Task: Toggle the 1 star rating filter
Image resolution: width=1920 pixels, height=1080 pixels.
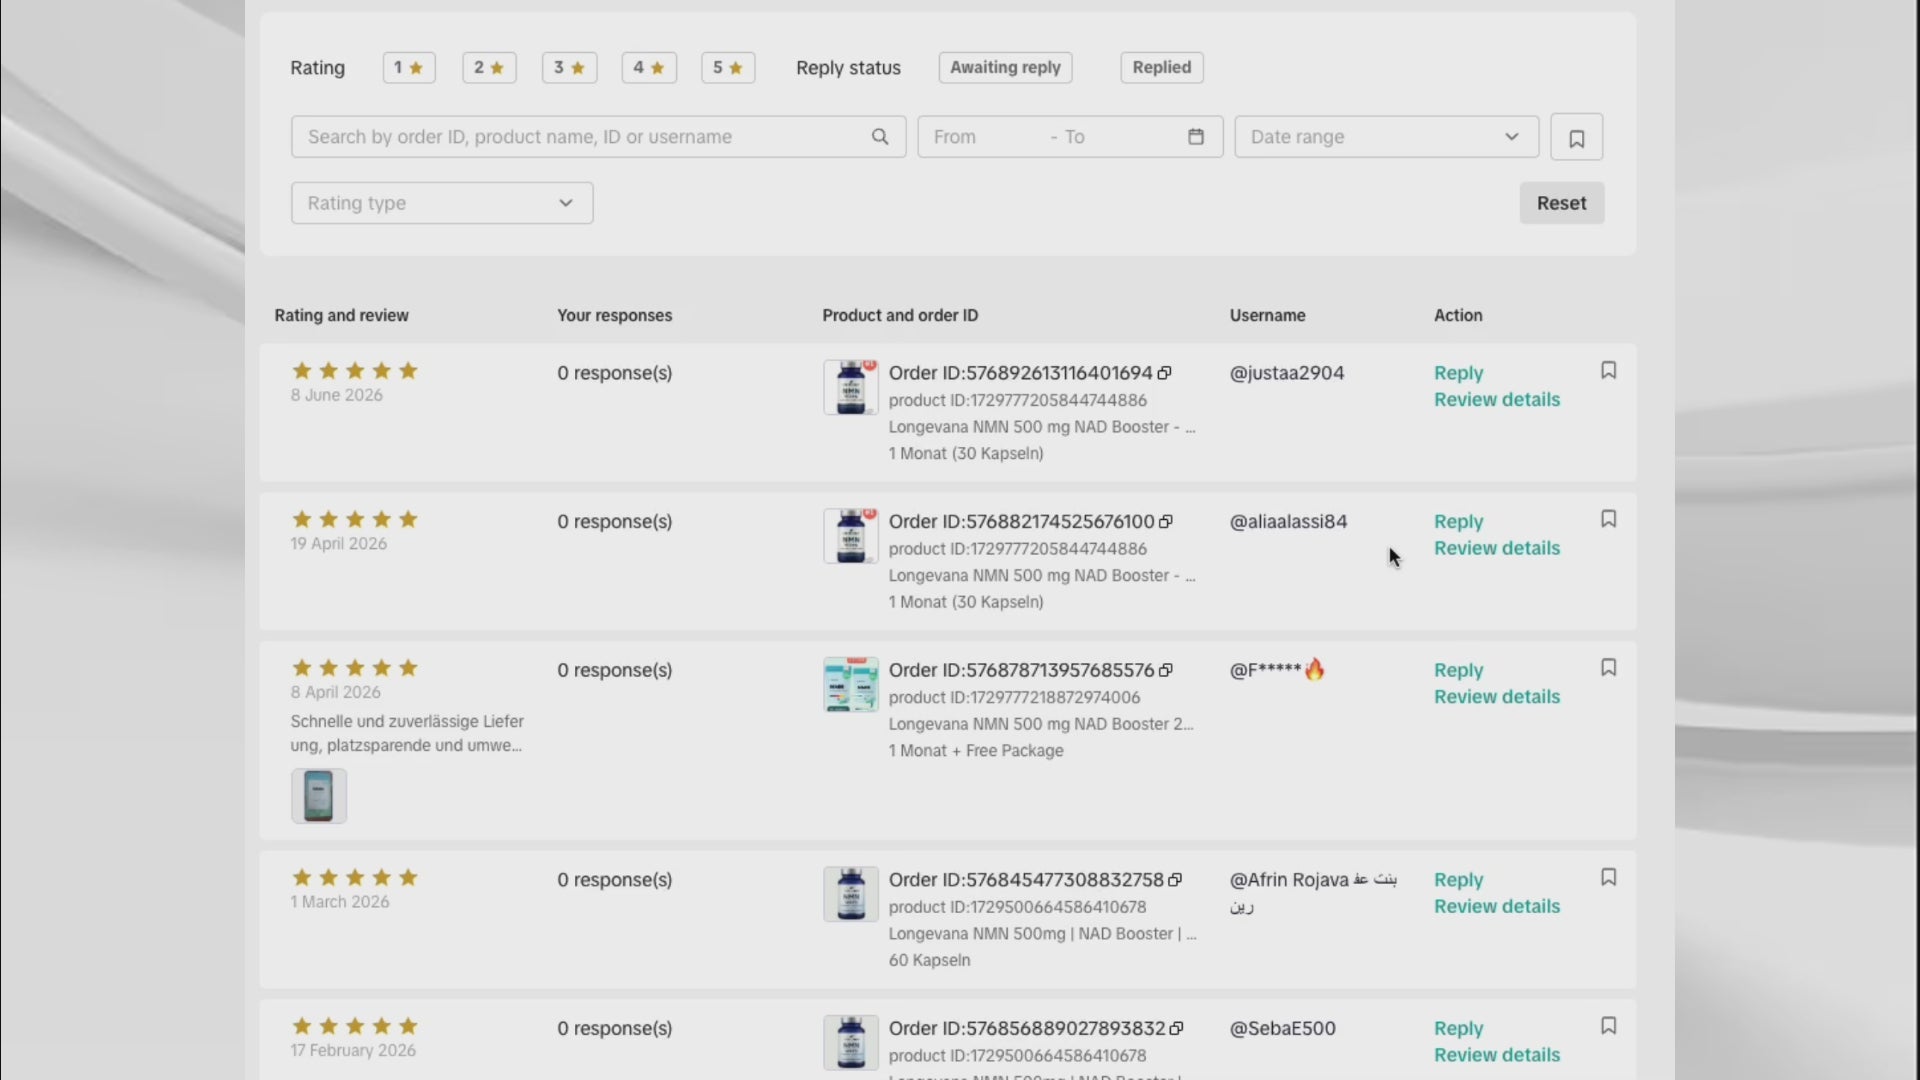Action: (x=409, y=67)
